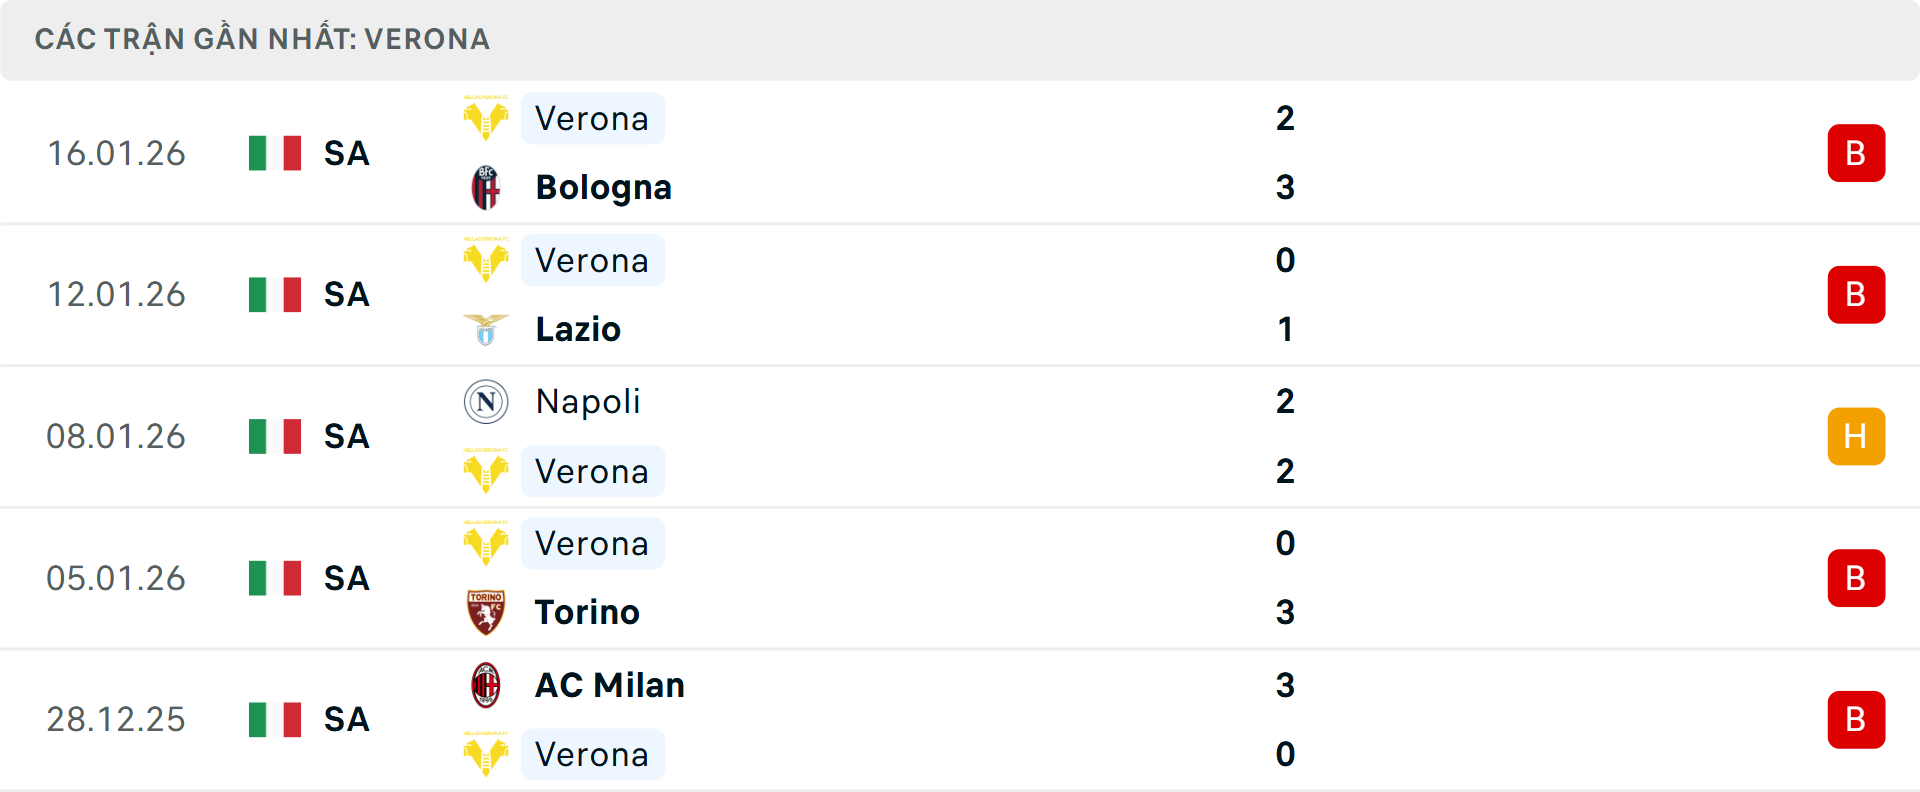1920x792 pixels.
Task: Open the Torino team link
Action: (x=587, y=612)
